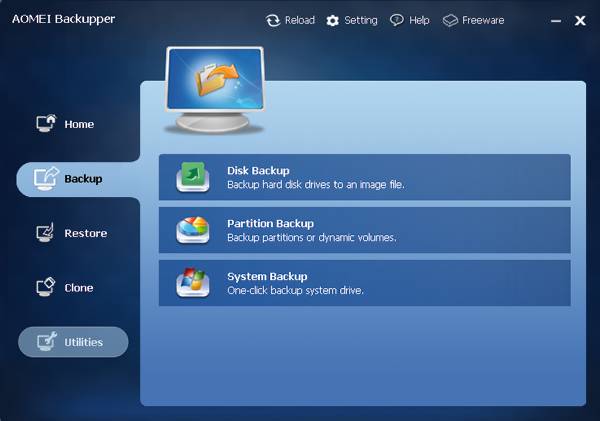Click the Reload text in toolbar

tap(300, 20)
